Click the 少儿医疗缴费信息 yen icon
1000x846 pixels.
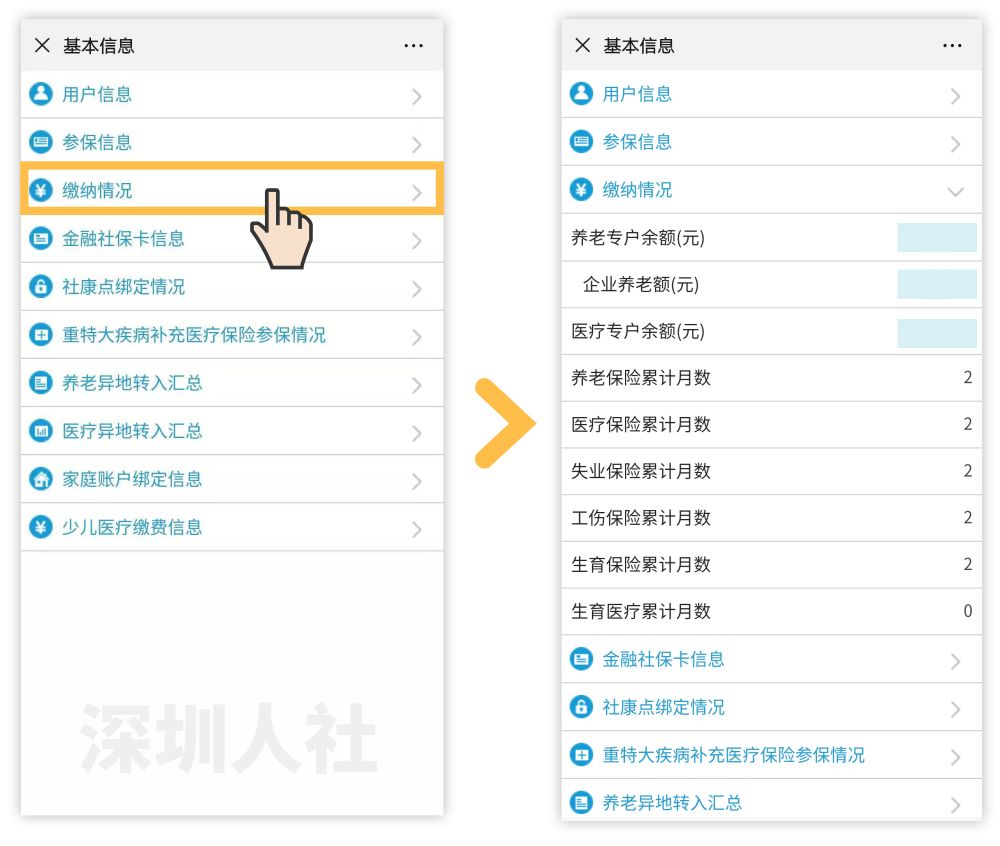(x=40, y=527)
